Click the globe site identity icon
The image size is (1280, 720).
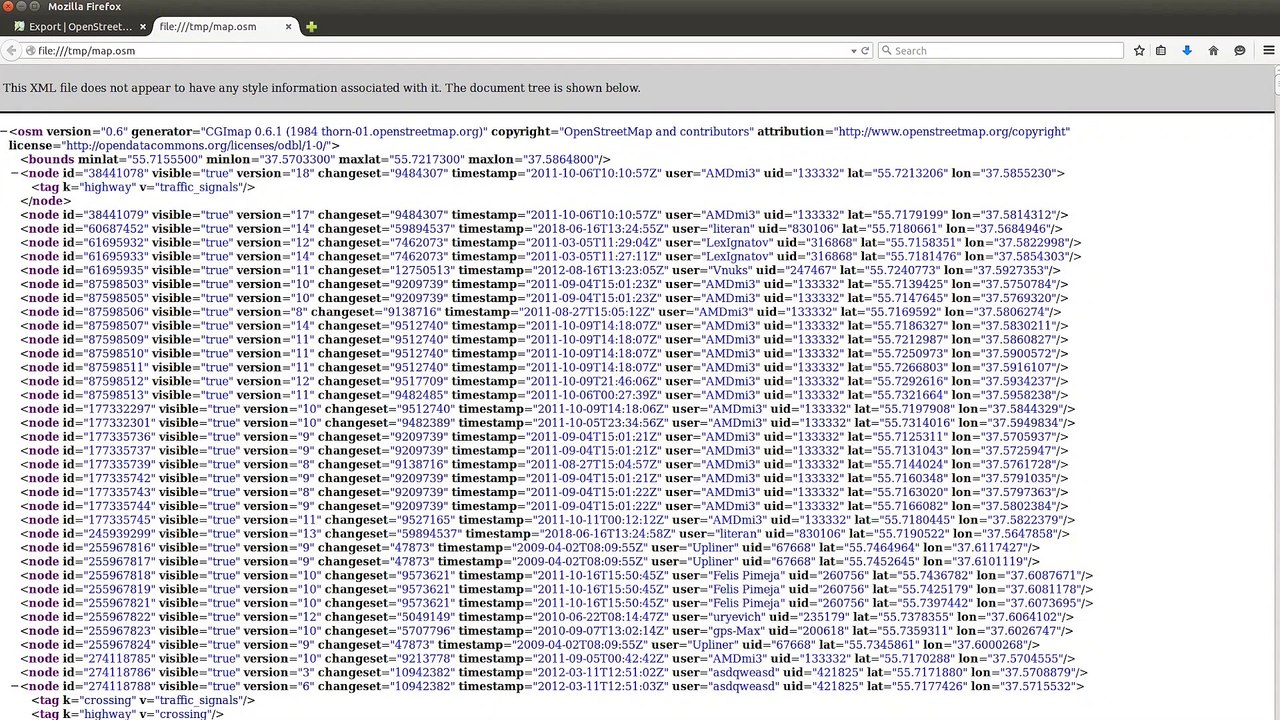point(30,51)
